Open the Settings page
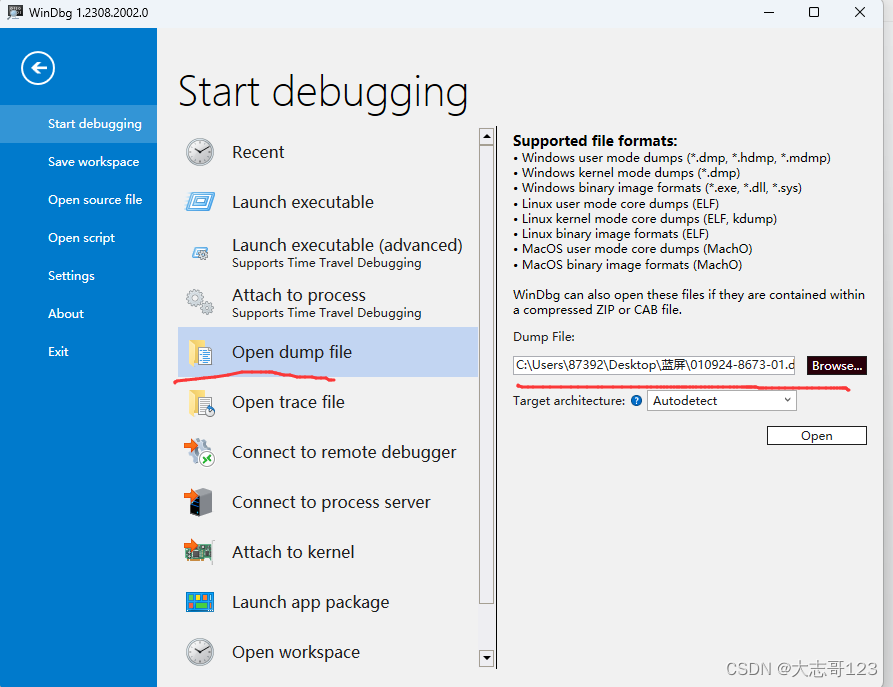Viewport: 893px width, 687px height. pyautogui.click(x=79, y=276)
